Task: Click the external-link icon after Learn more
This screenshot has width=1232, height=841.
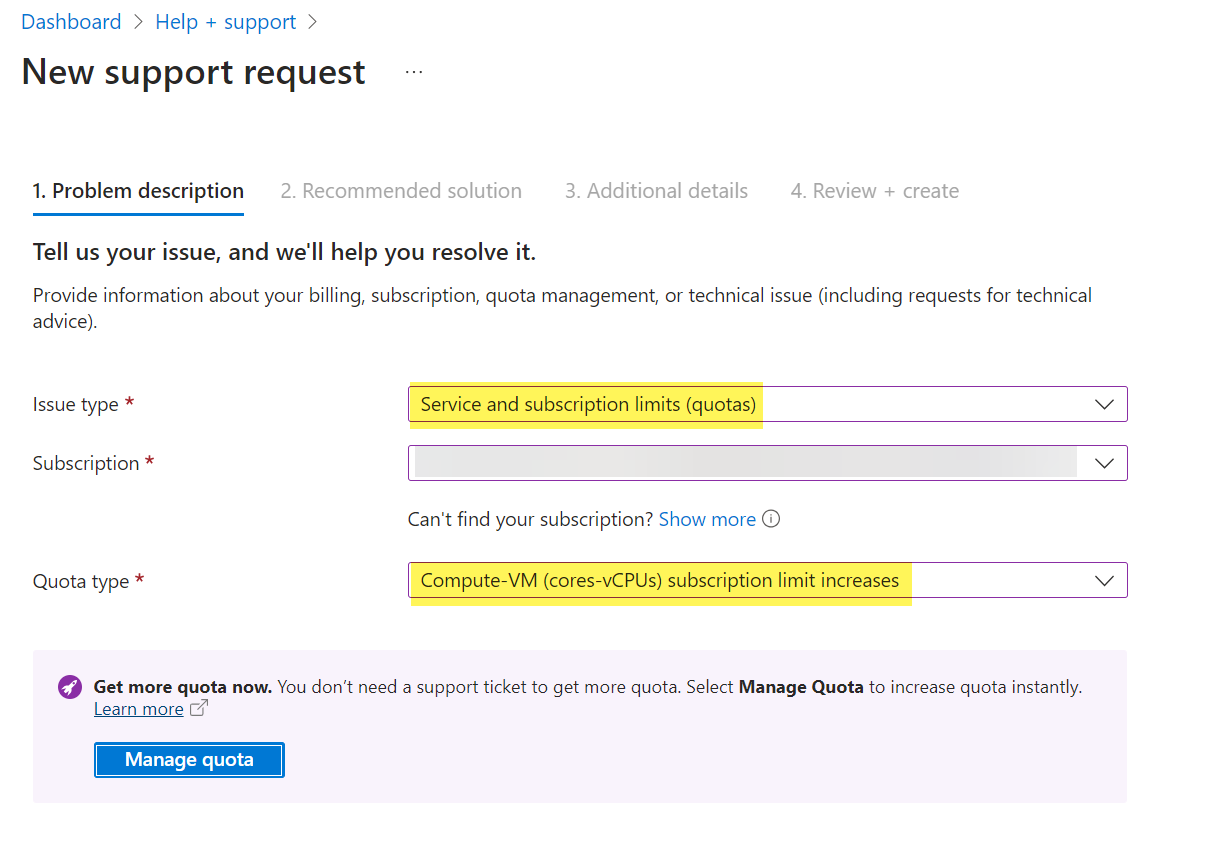Action: click(197, 708)
